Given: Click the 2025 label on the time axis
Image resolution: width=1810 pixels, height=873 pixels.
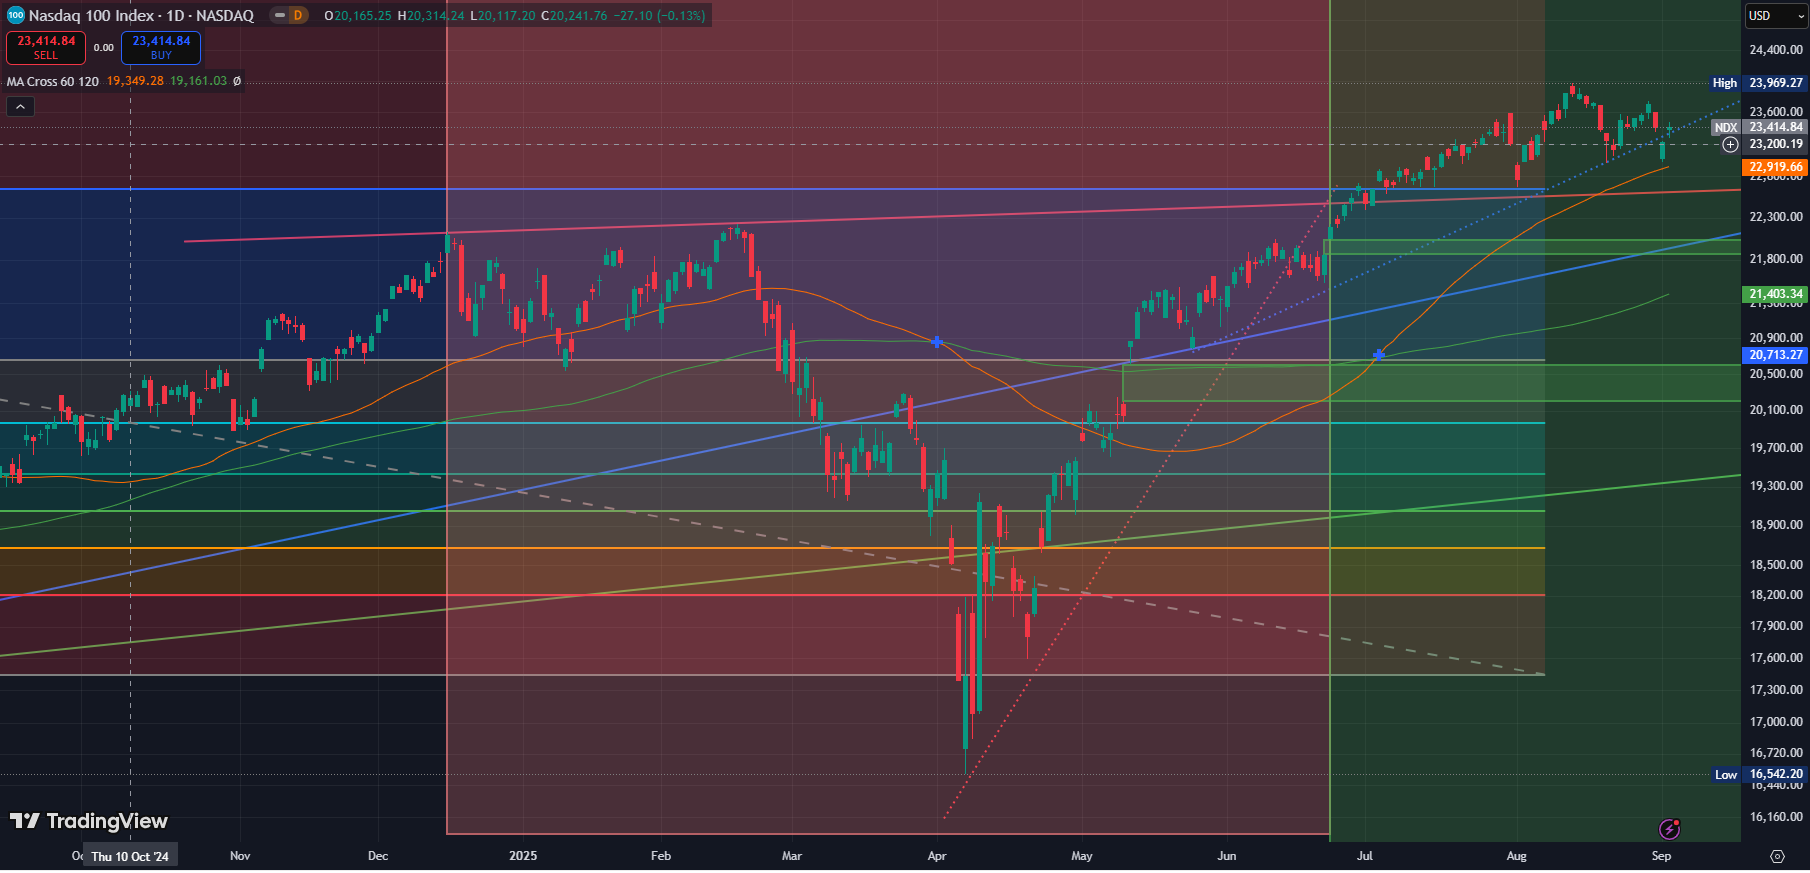Looking at the screenshot, I should (x=523, y=856).
